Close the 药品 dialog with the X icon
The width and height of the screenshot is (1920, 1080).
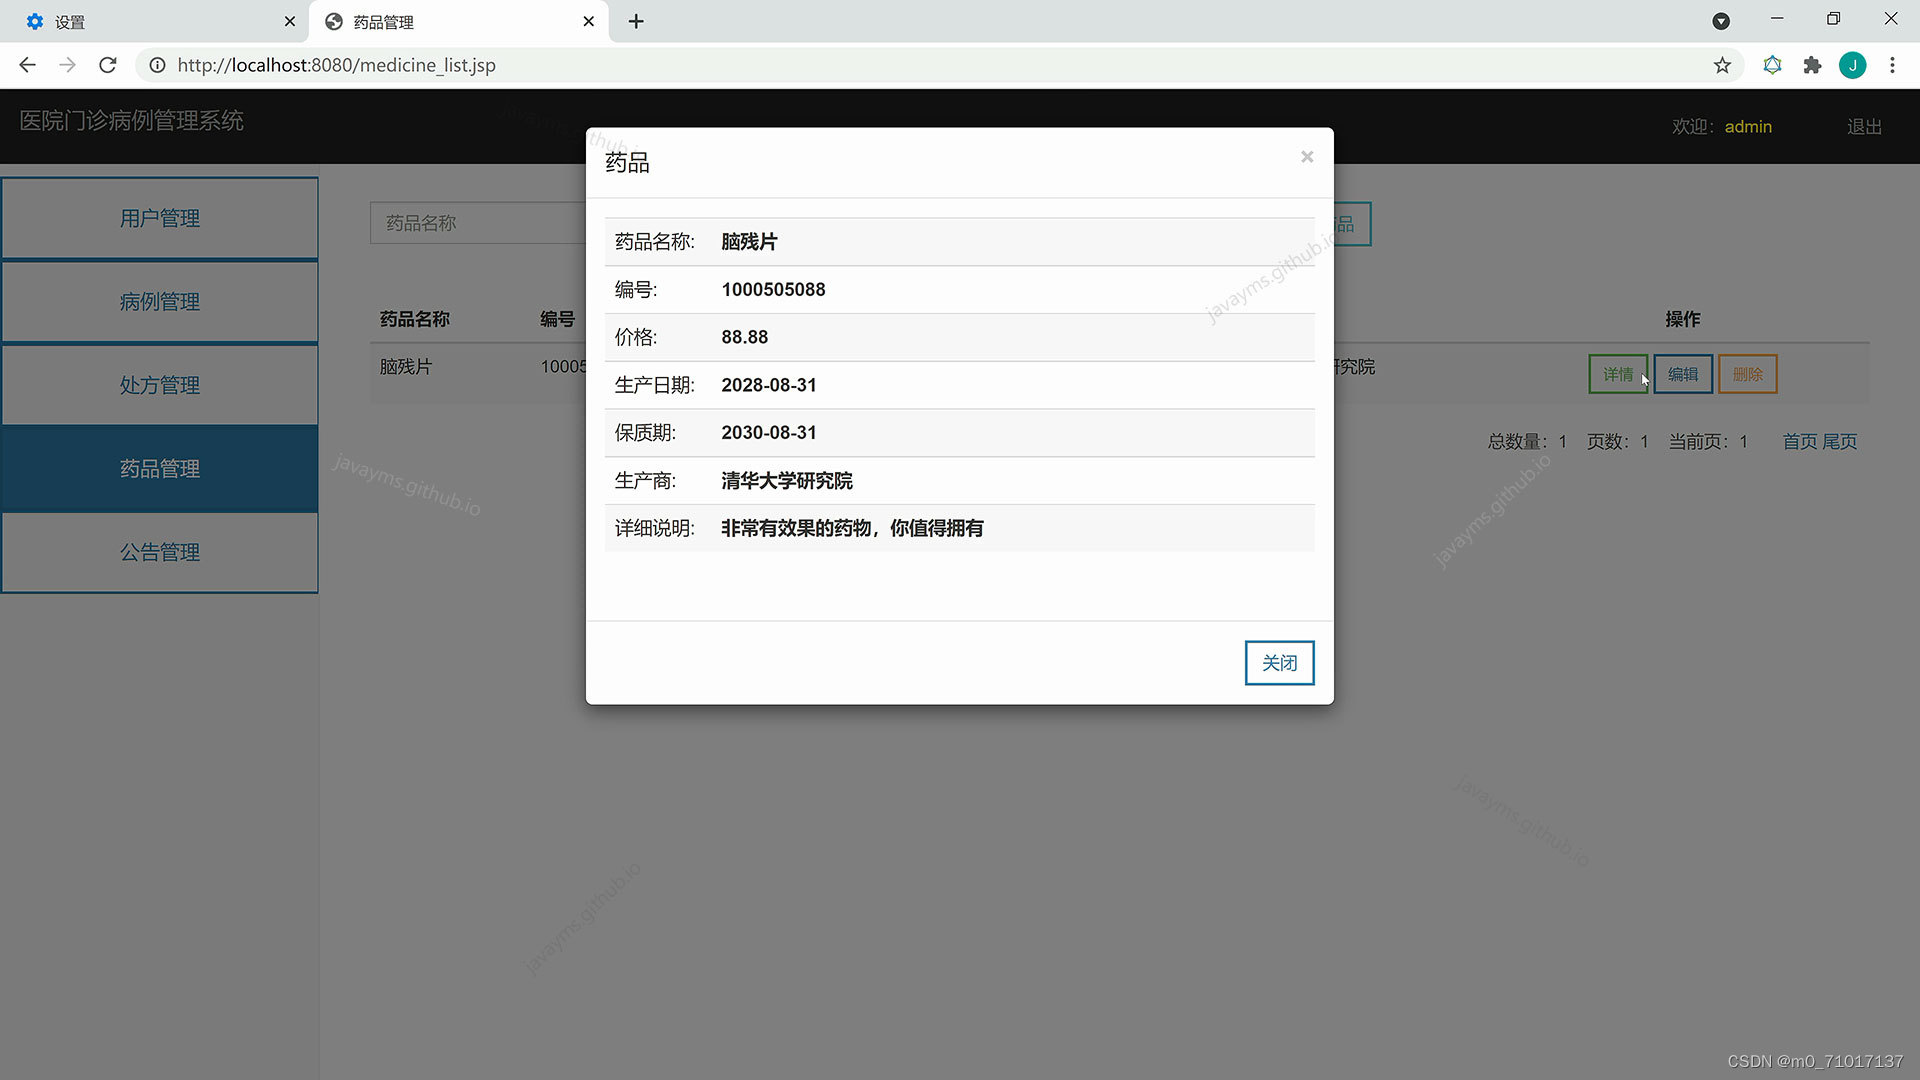1306,157
